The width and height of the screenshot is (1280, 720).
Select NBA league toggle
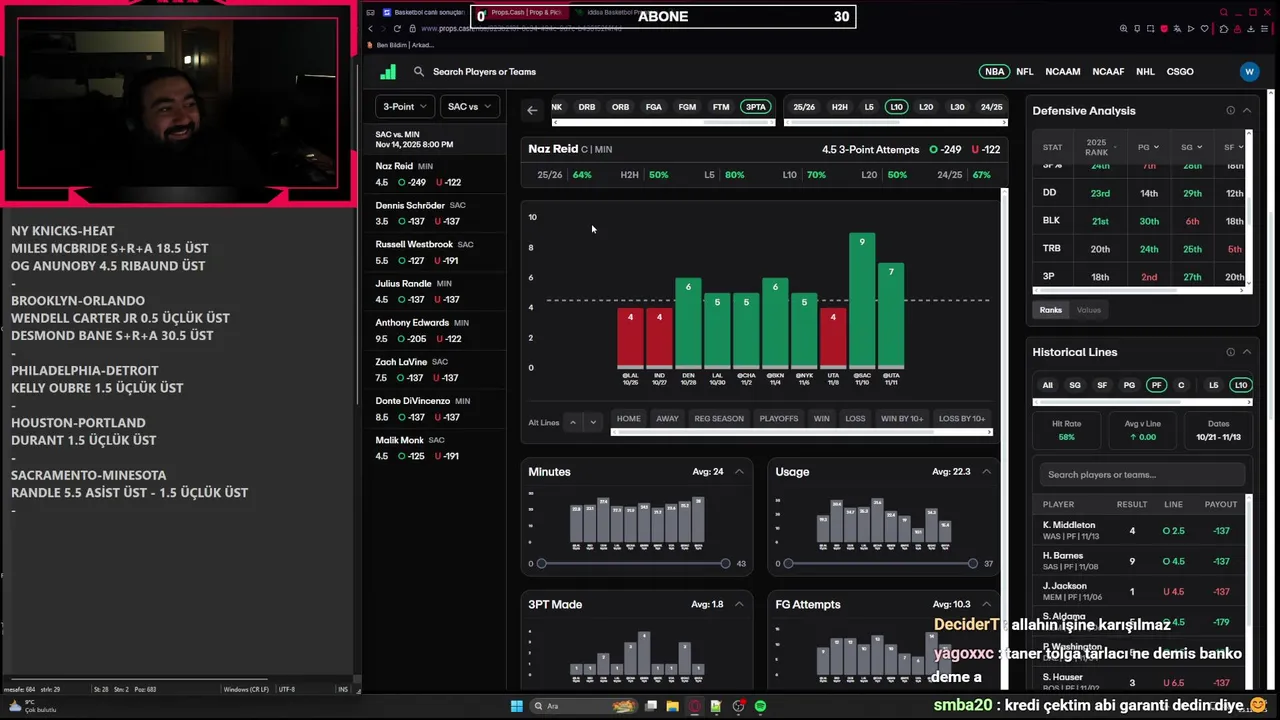[994, 72]
